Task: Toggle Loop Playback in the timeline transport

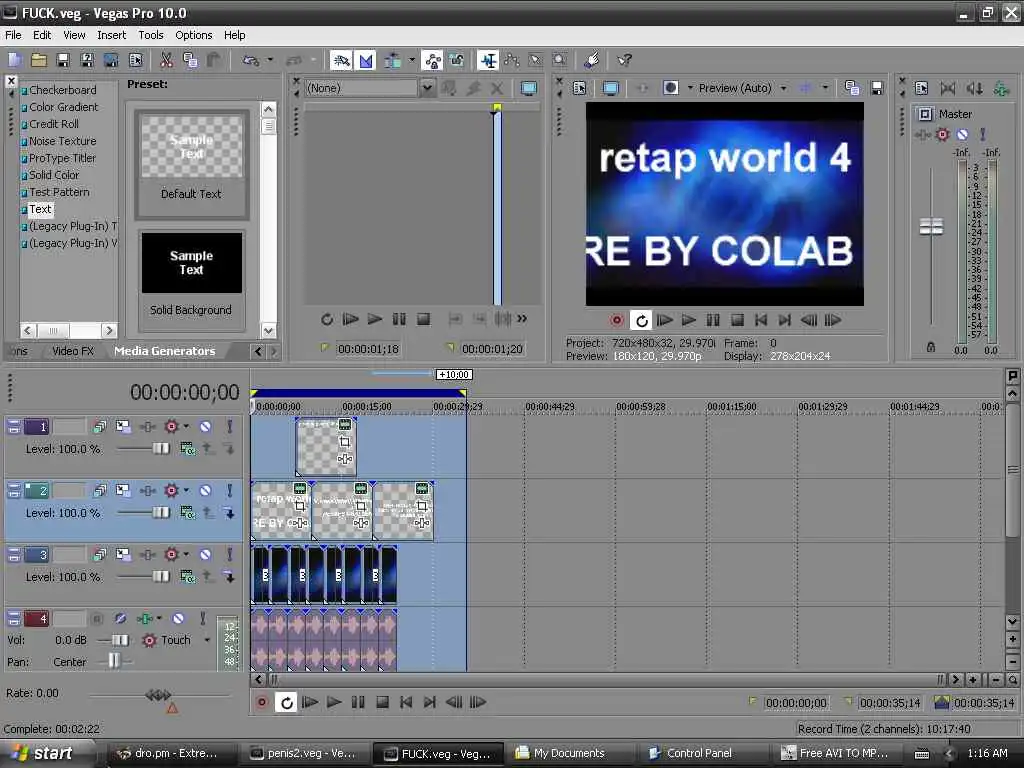Action: [286, 702]
